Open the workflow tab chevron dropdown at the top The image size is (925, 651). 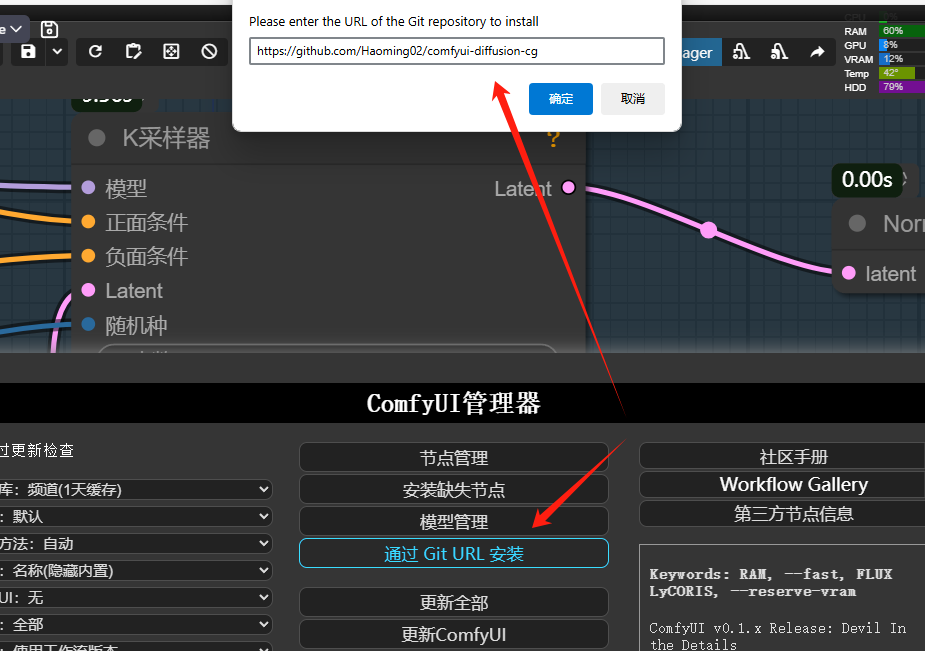click(16, 29)
